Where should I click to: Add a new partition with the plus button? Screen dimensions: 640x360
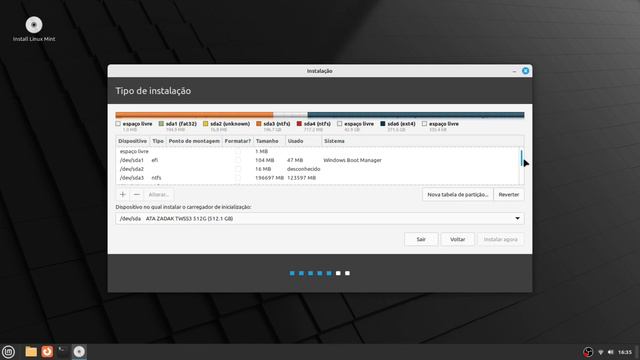click(x=122, y=195)
